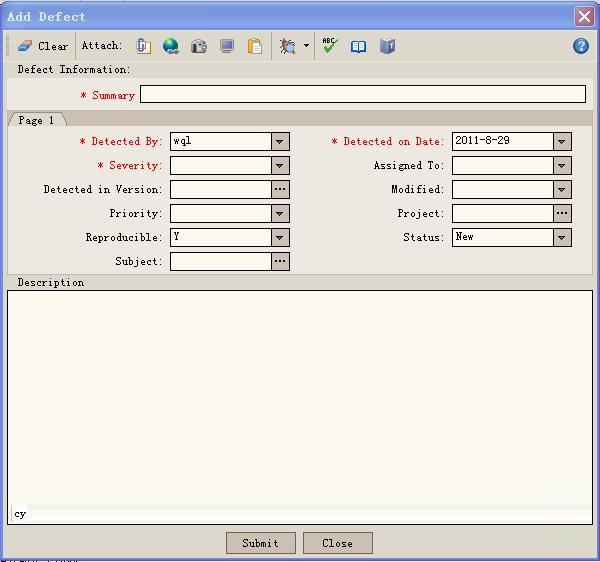Attach a file using paperclip icon
Screen dimensions: 600x562
coord(143,46)
